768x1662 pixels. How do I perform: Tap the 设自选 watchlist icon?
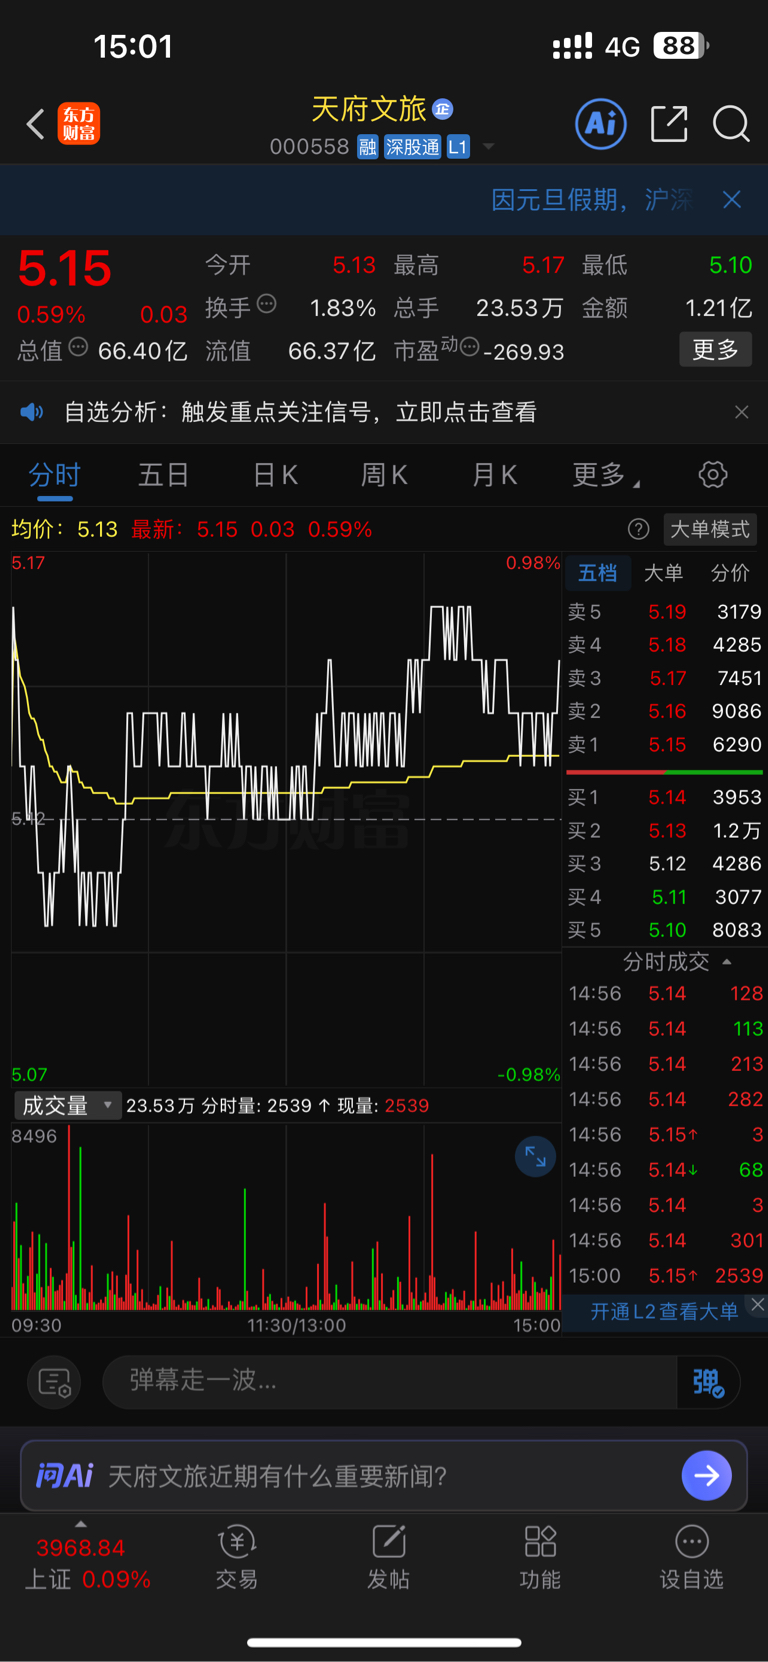click(x=691, y=1558)
